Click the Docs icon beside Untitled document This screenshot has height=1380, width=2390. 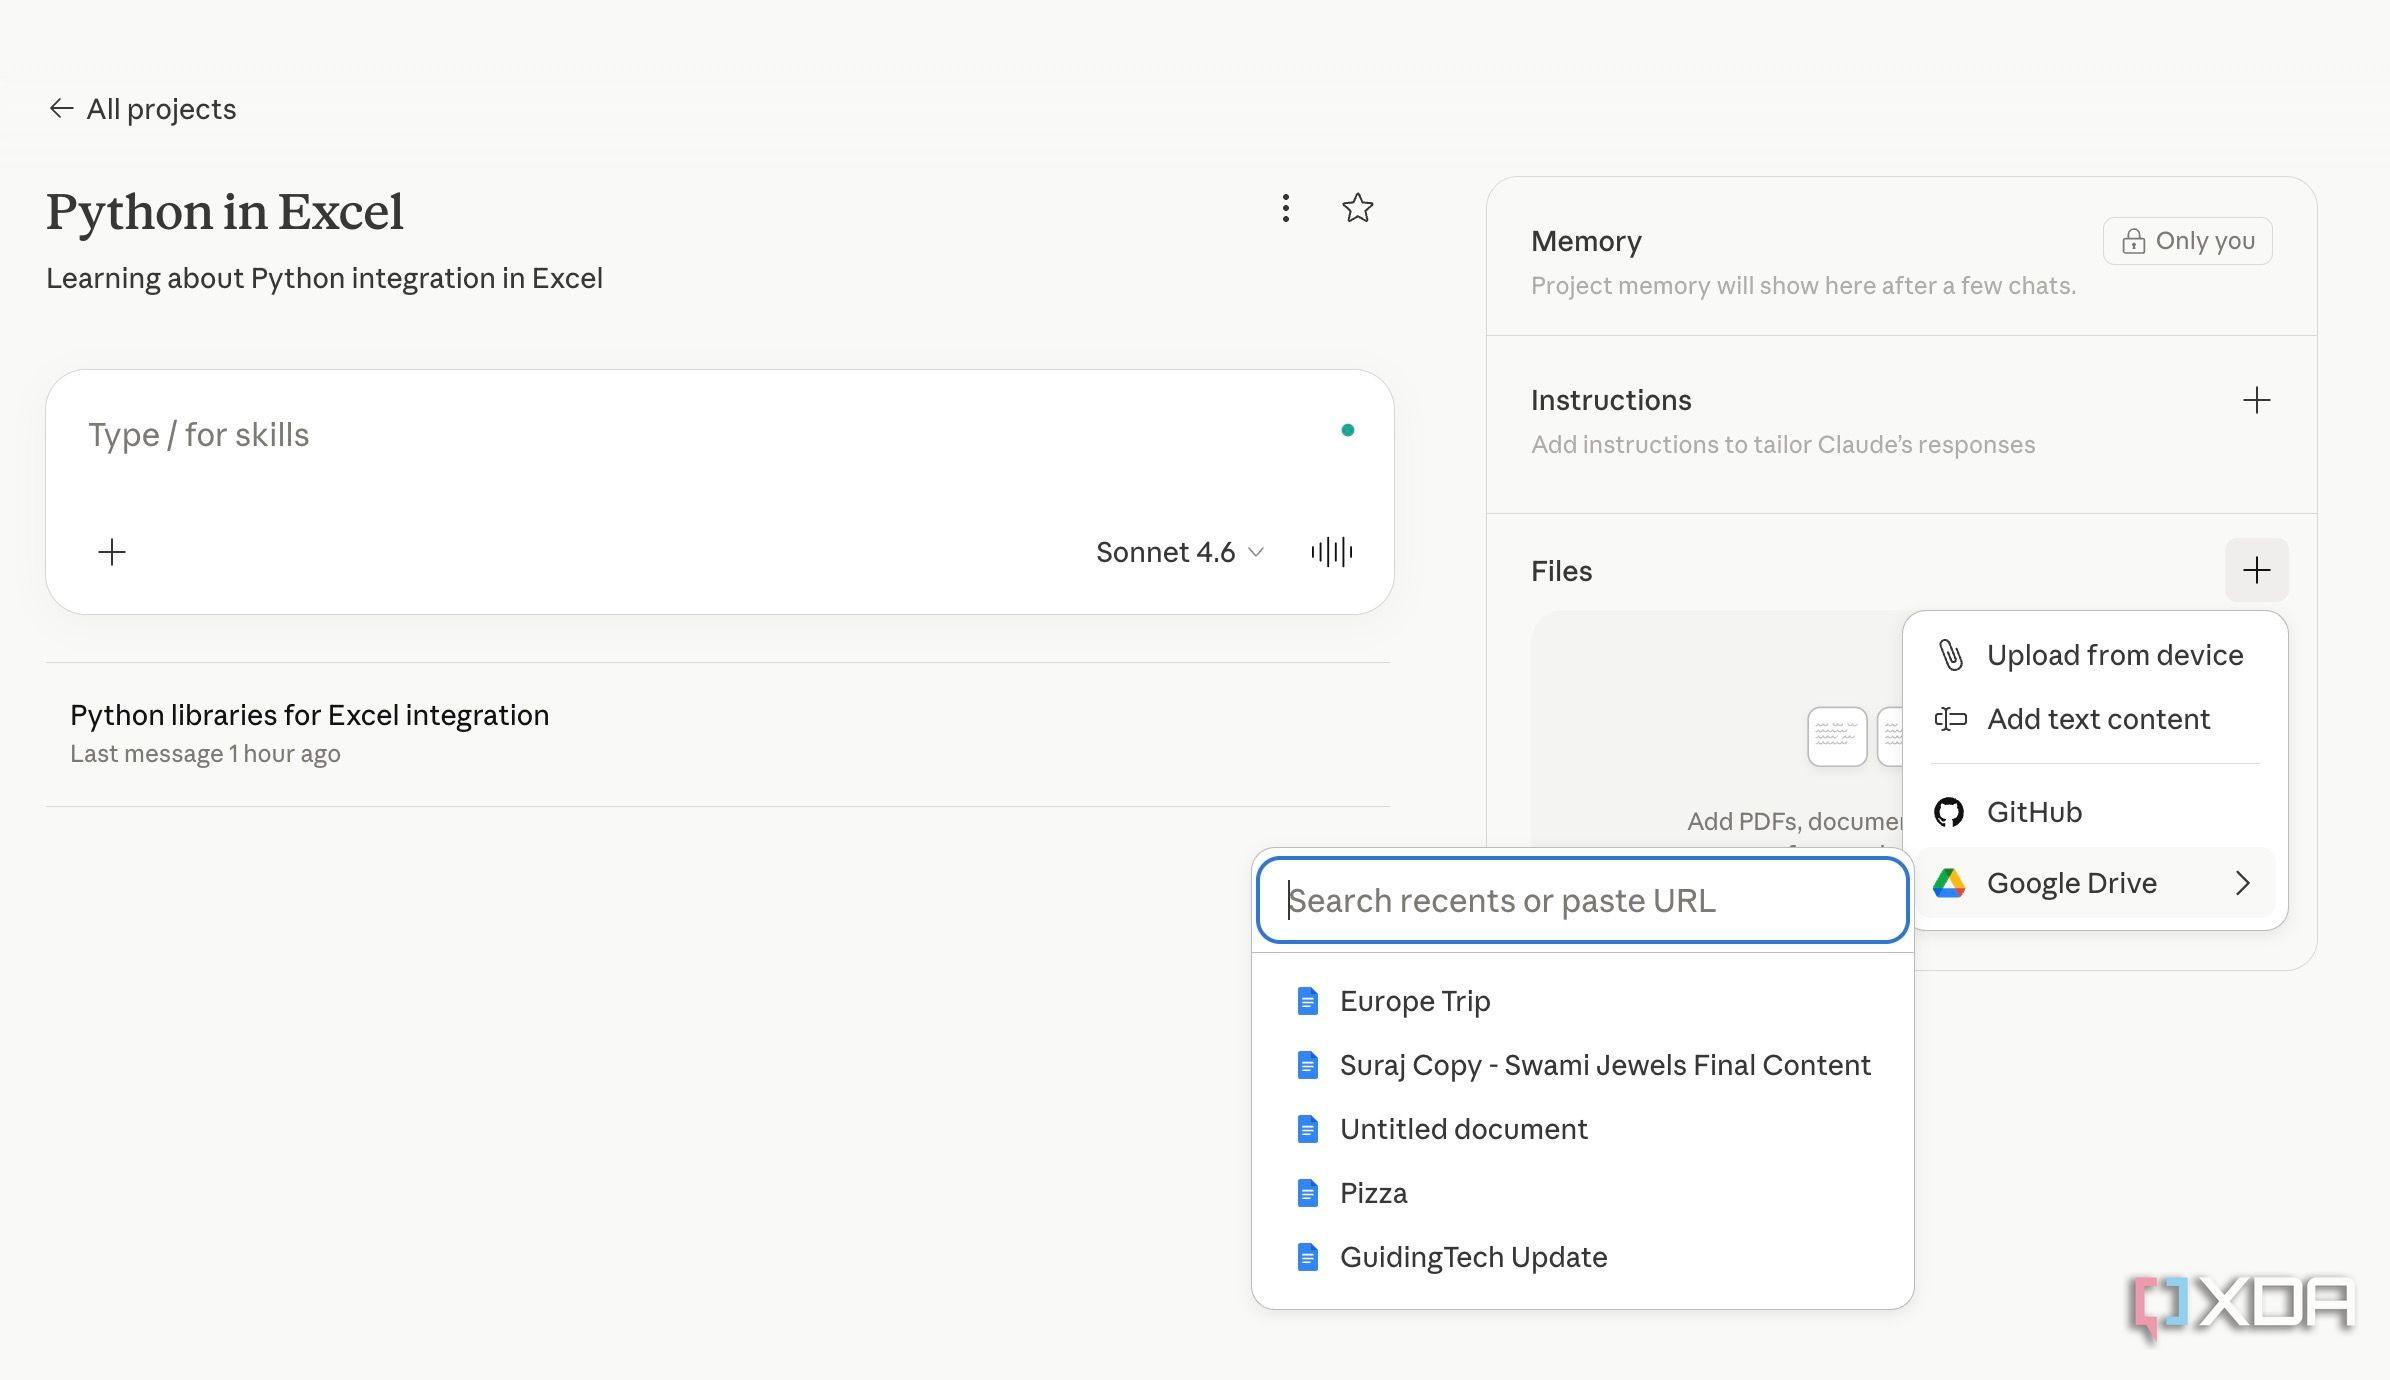1307,1129
